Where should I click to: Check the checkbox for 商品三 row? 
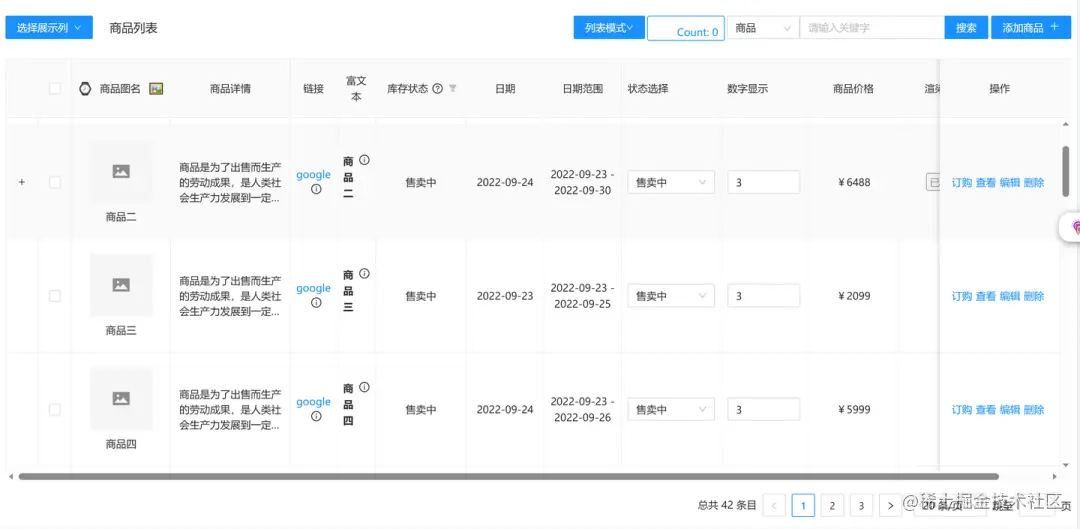coord(55,296)
